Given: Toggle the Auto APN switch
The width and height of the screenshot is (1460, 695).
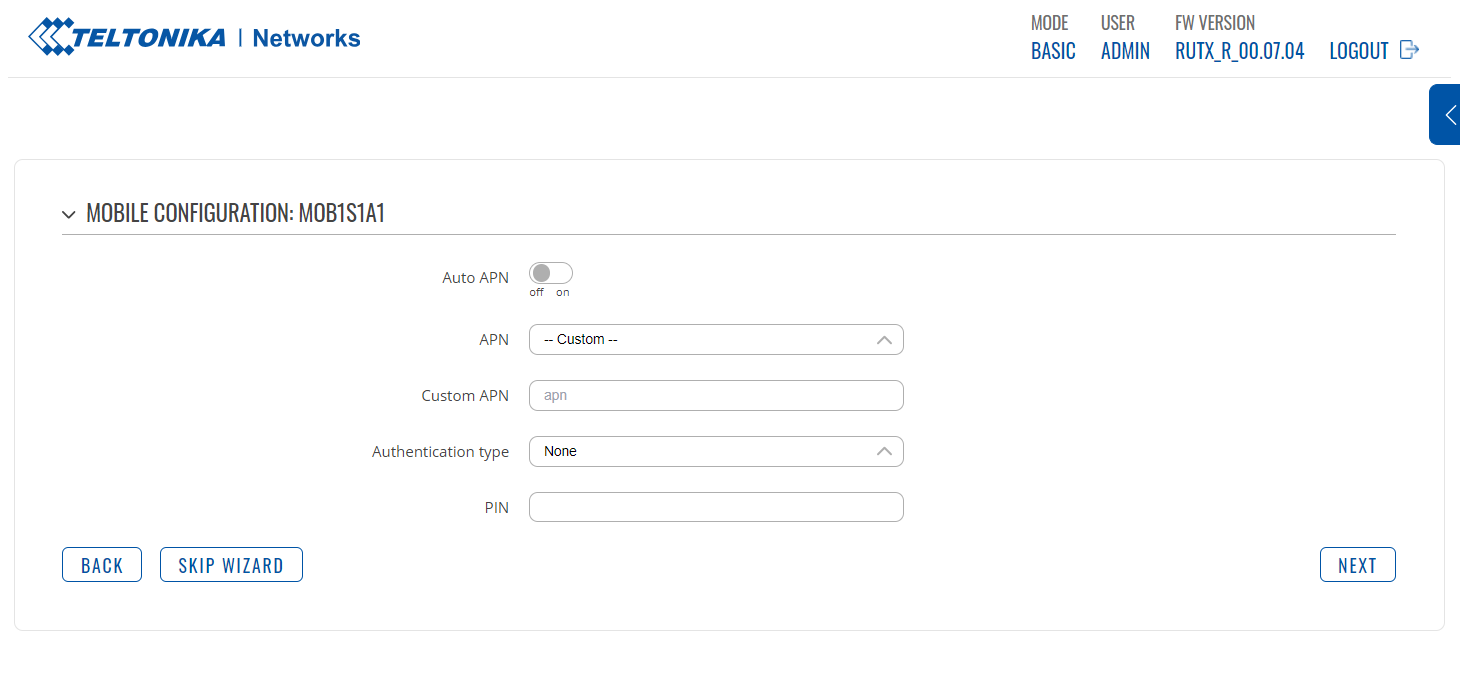Looking at the screenshot, I should (x=550, y=273).
